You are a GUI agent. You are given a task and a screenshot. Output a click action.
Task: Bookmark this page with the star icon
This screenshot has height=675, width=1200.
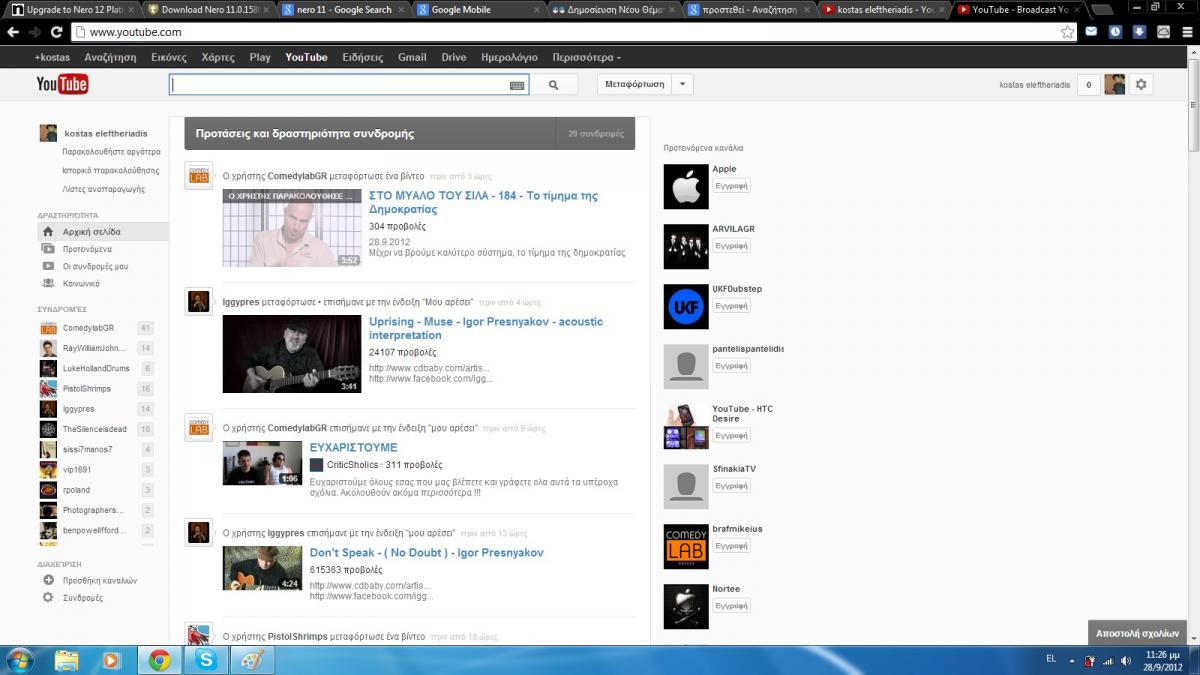click(1067, 32)
